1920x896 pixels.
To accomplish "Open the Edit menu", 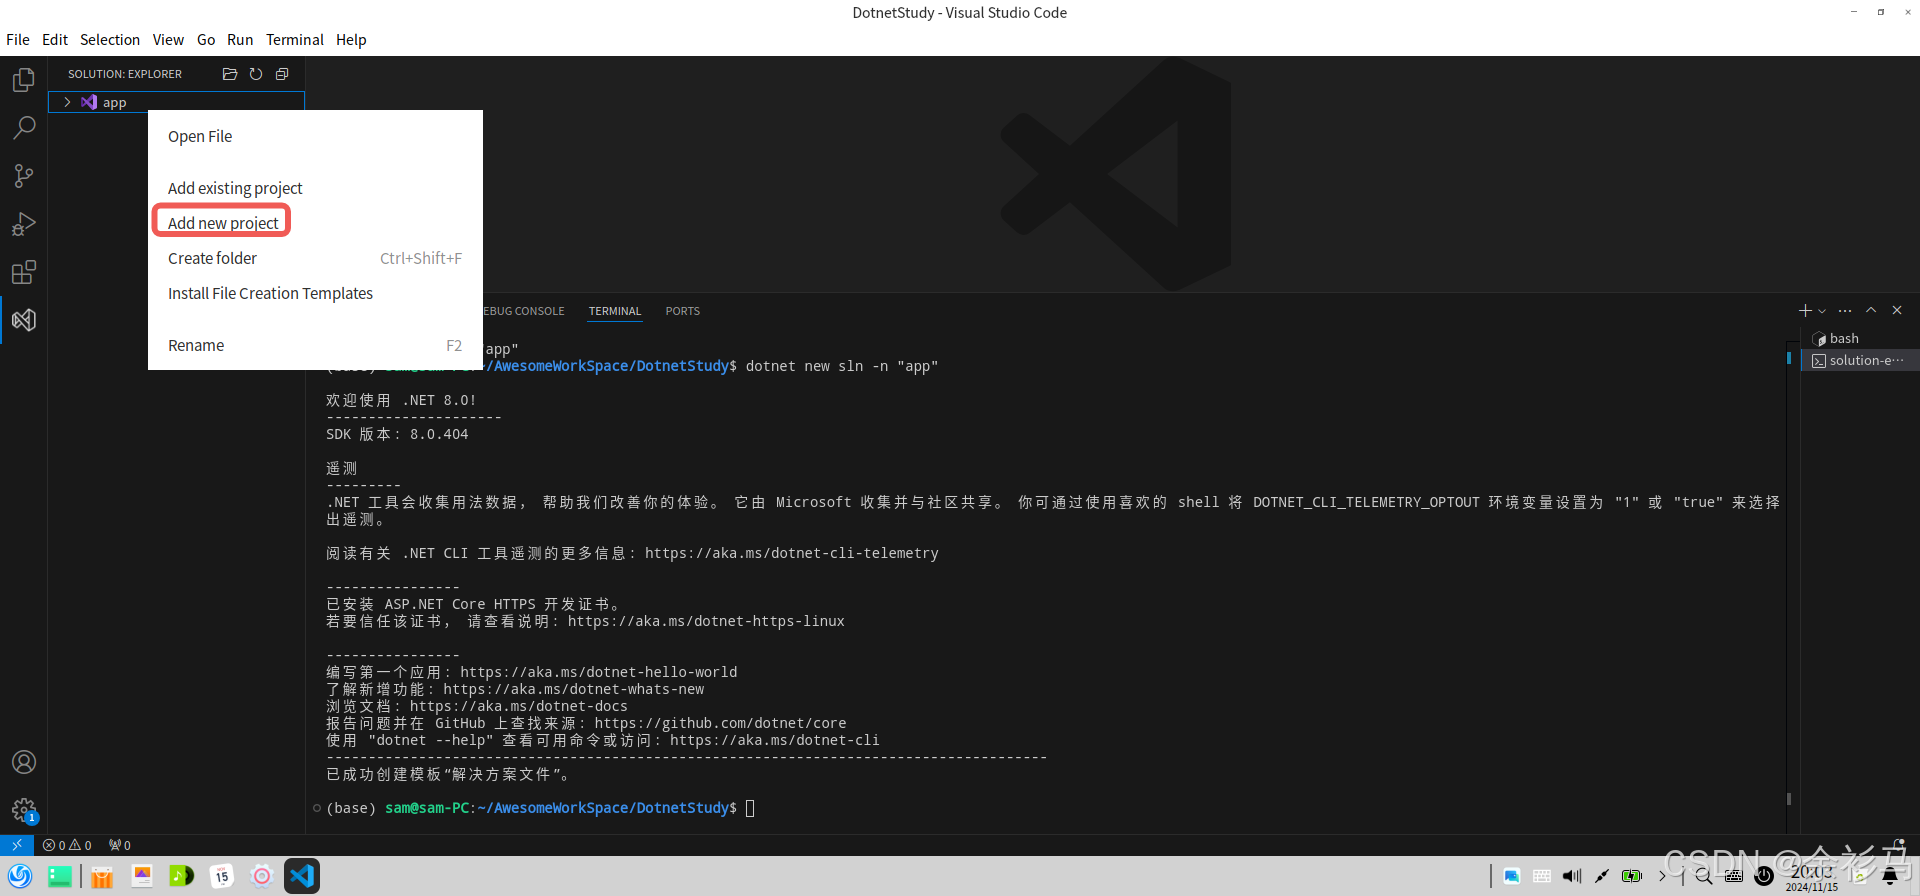I will (x=55, y=40).
